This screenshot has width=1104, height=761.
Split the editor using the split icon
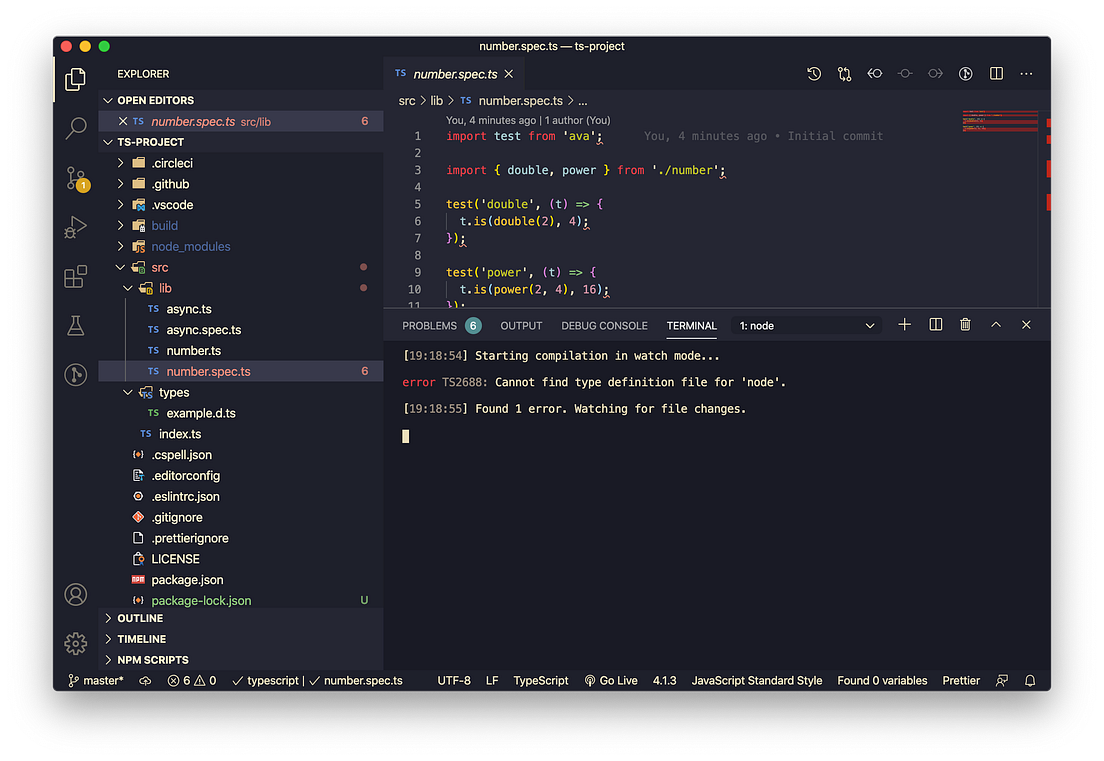995,73
